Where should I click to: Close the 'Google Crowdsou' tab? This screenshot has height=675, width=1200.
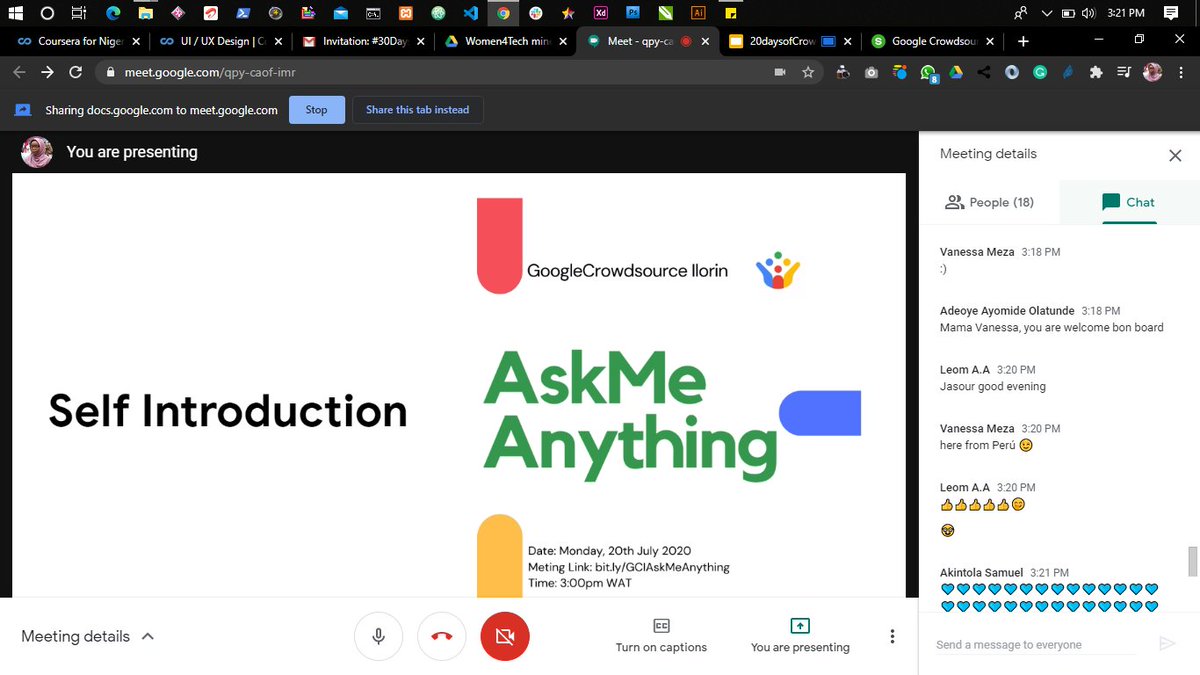pos(990,42)
